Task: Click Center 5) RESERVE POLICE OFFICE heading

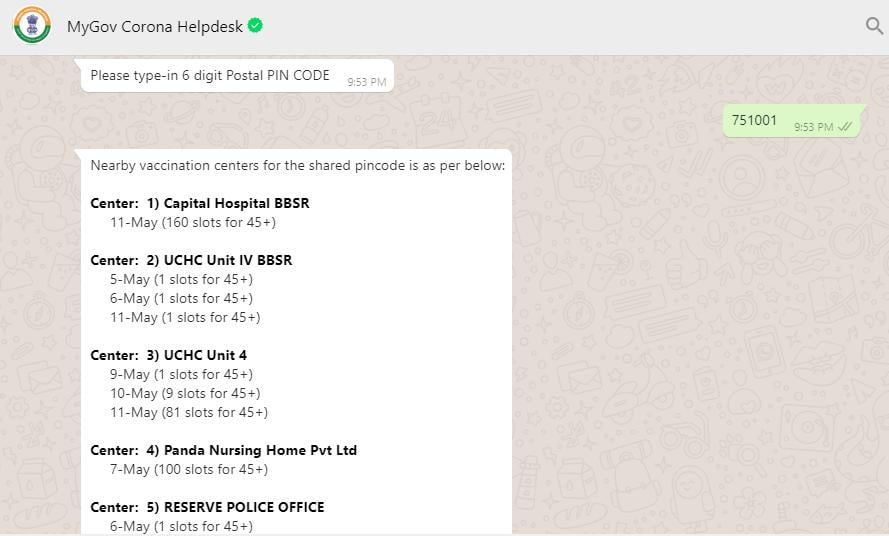Action: (x=208, y=507)
